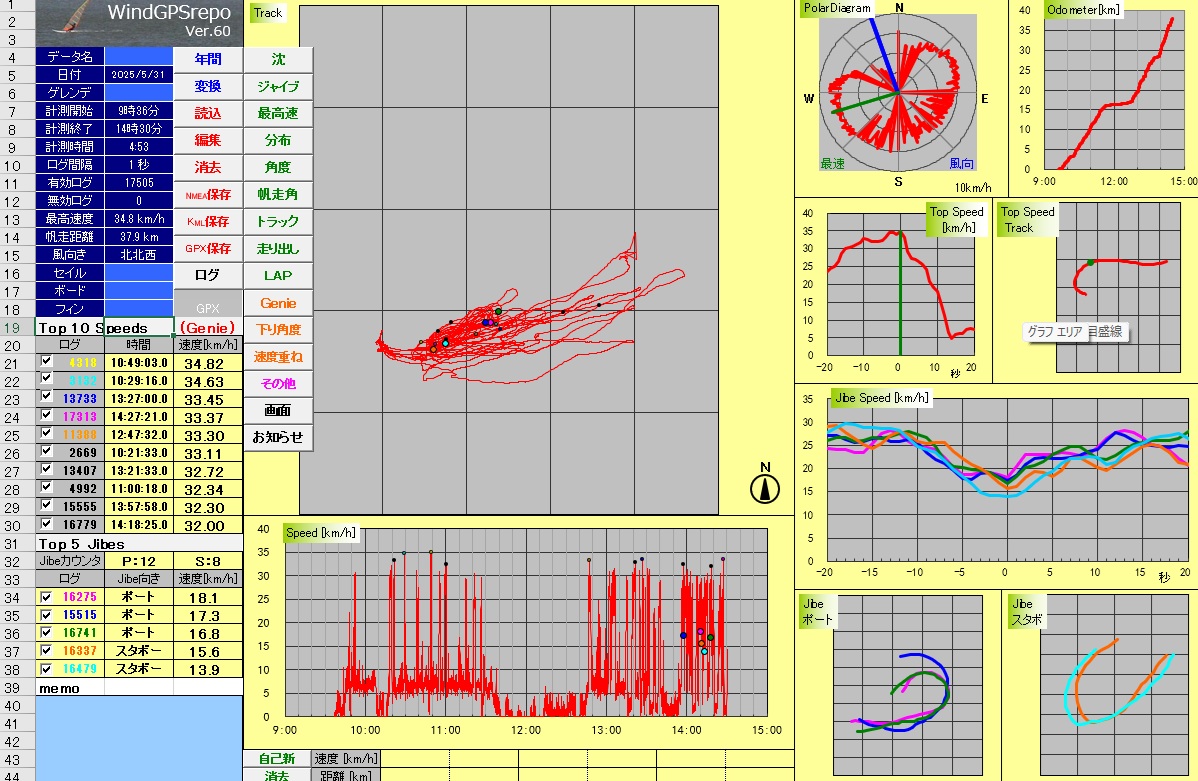
Task: Select the valid log count cell 17505
Action: [x=139, y=183]
